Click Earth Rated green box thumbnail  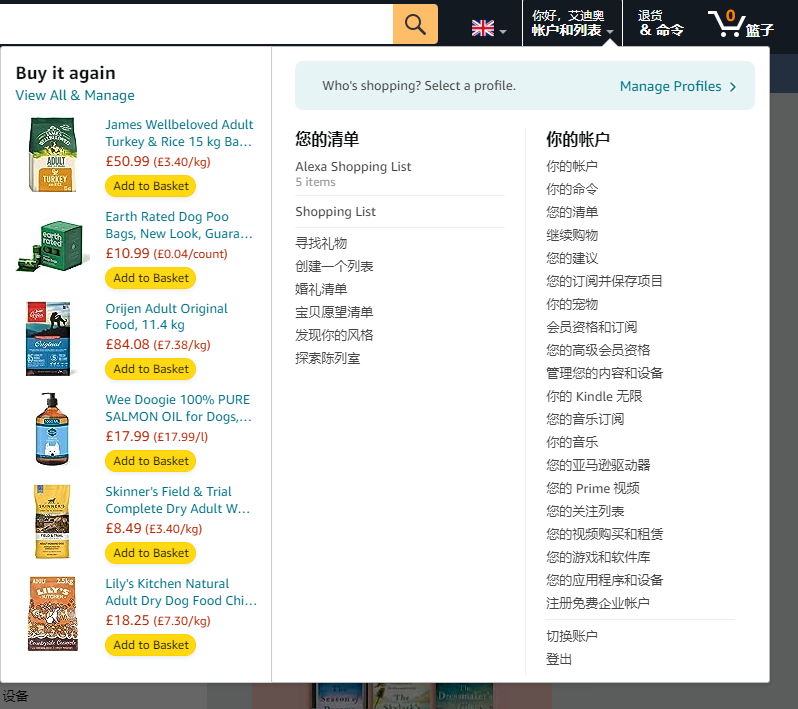pyautogui.click(x=53, y=245)
